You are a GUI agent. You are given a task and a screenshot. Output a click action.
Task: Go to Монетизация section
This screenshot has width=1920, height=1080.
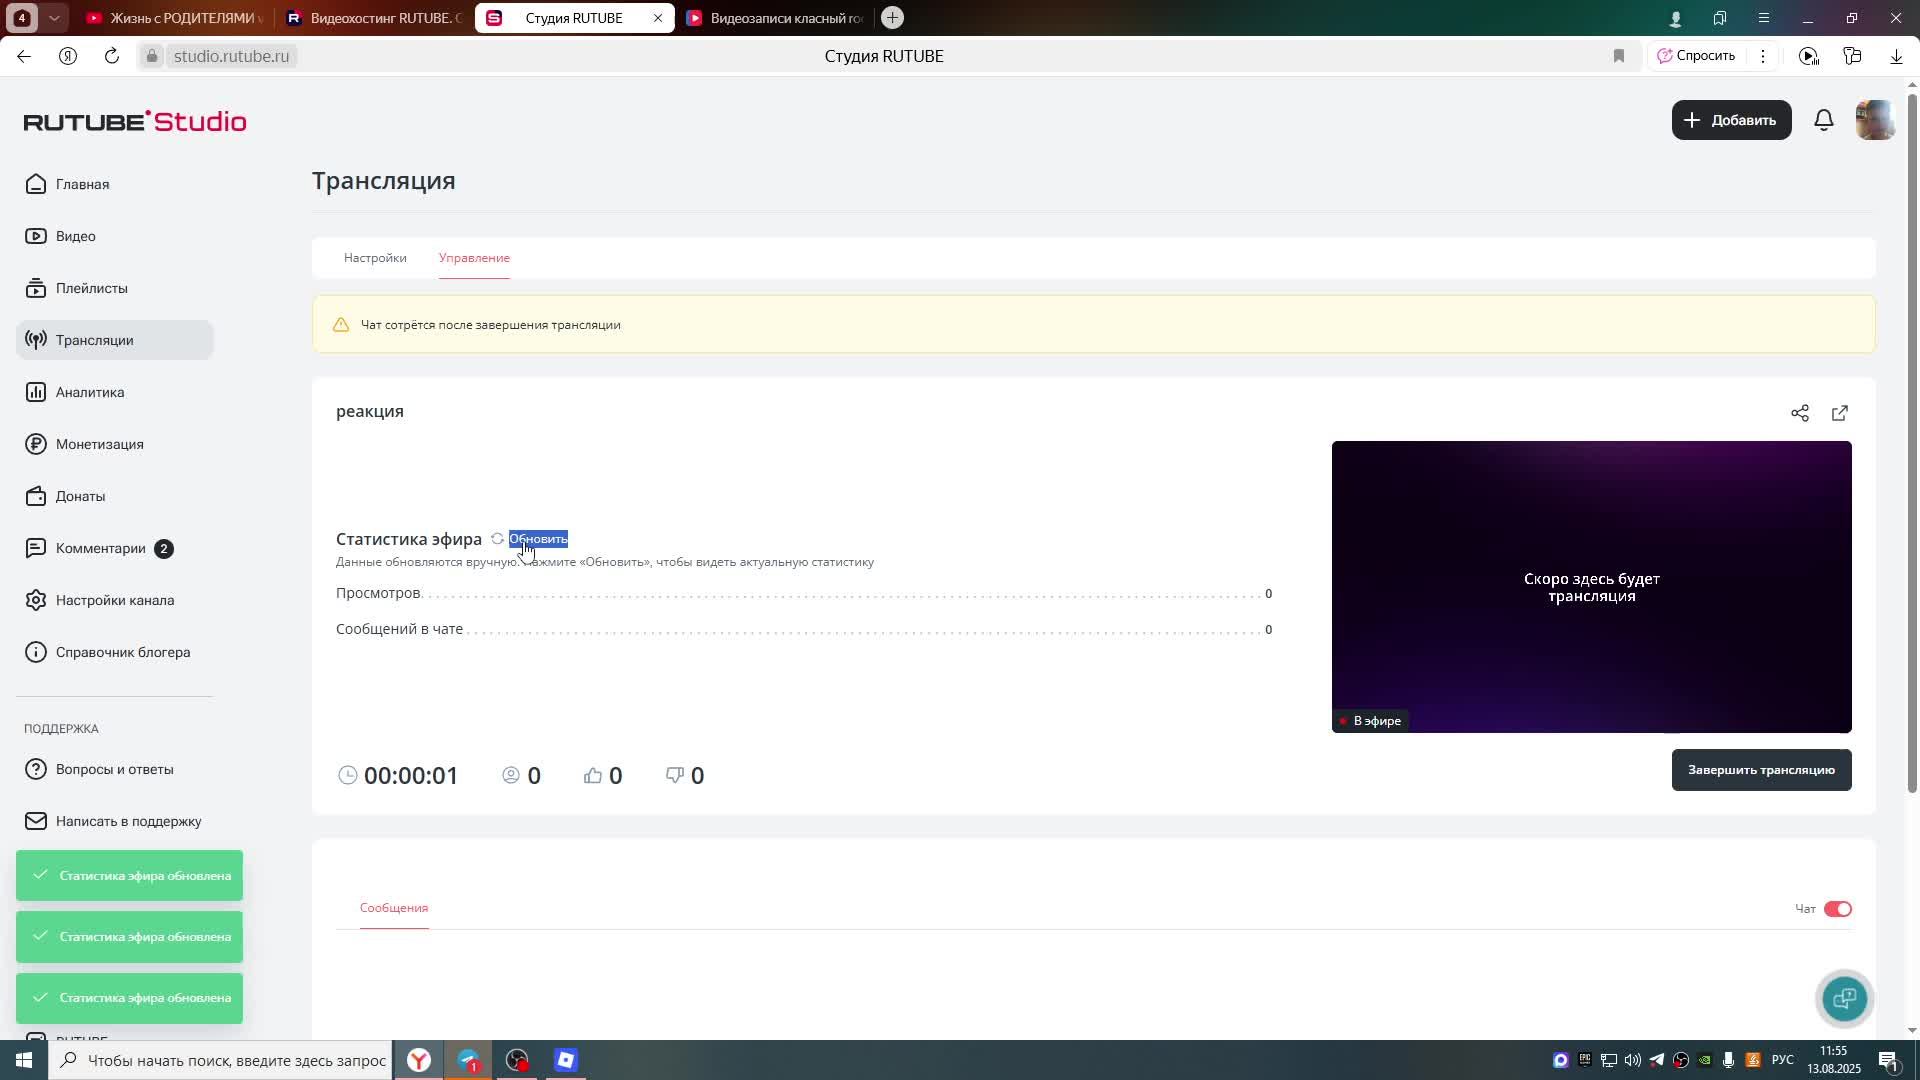tap(99, 444)
